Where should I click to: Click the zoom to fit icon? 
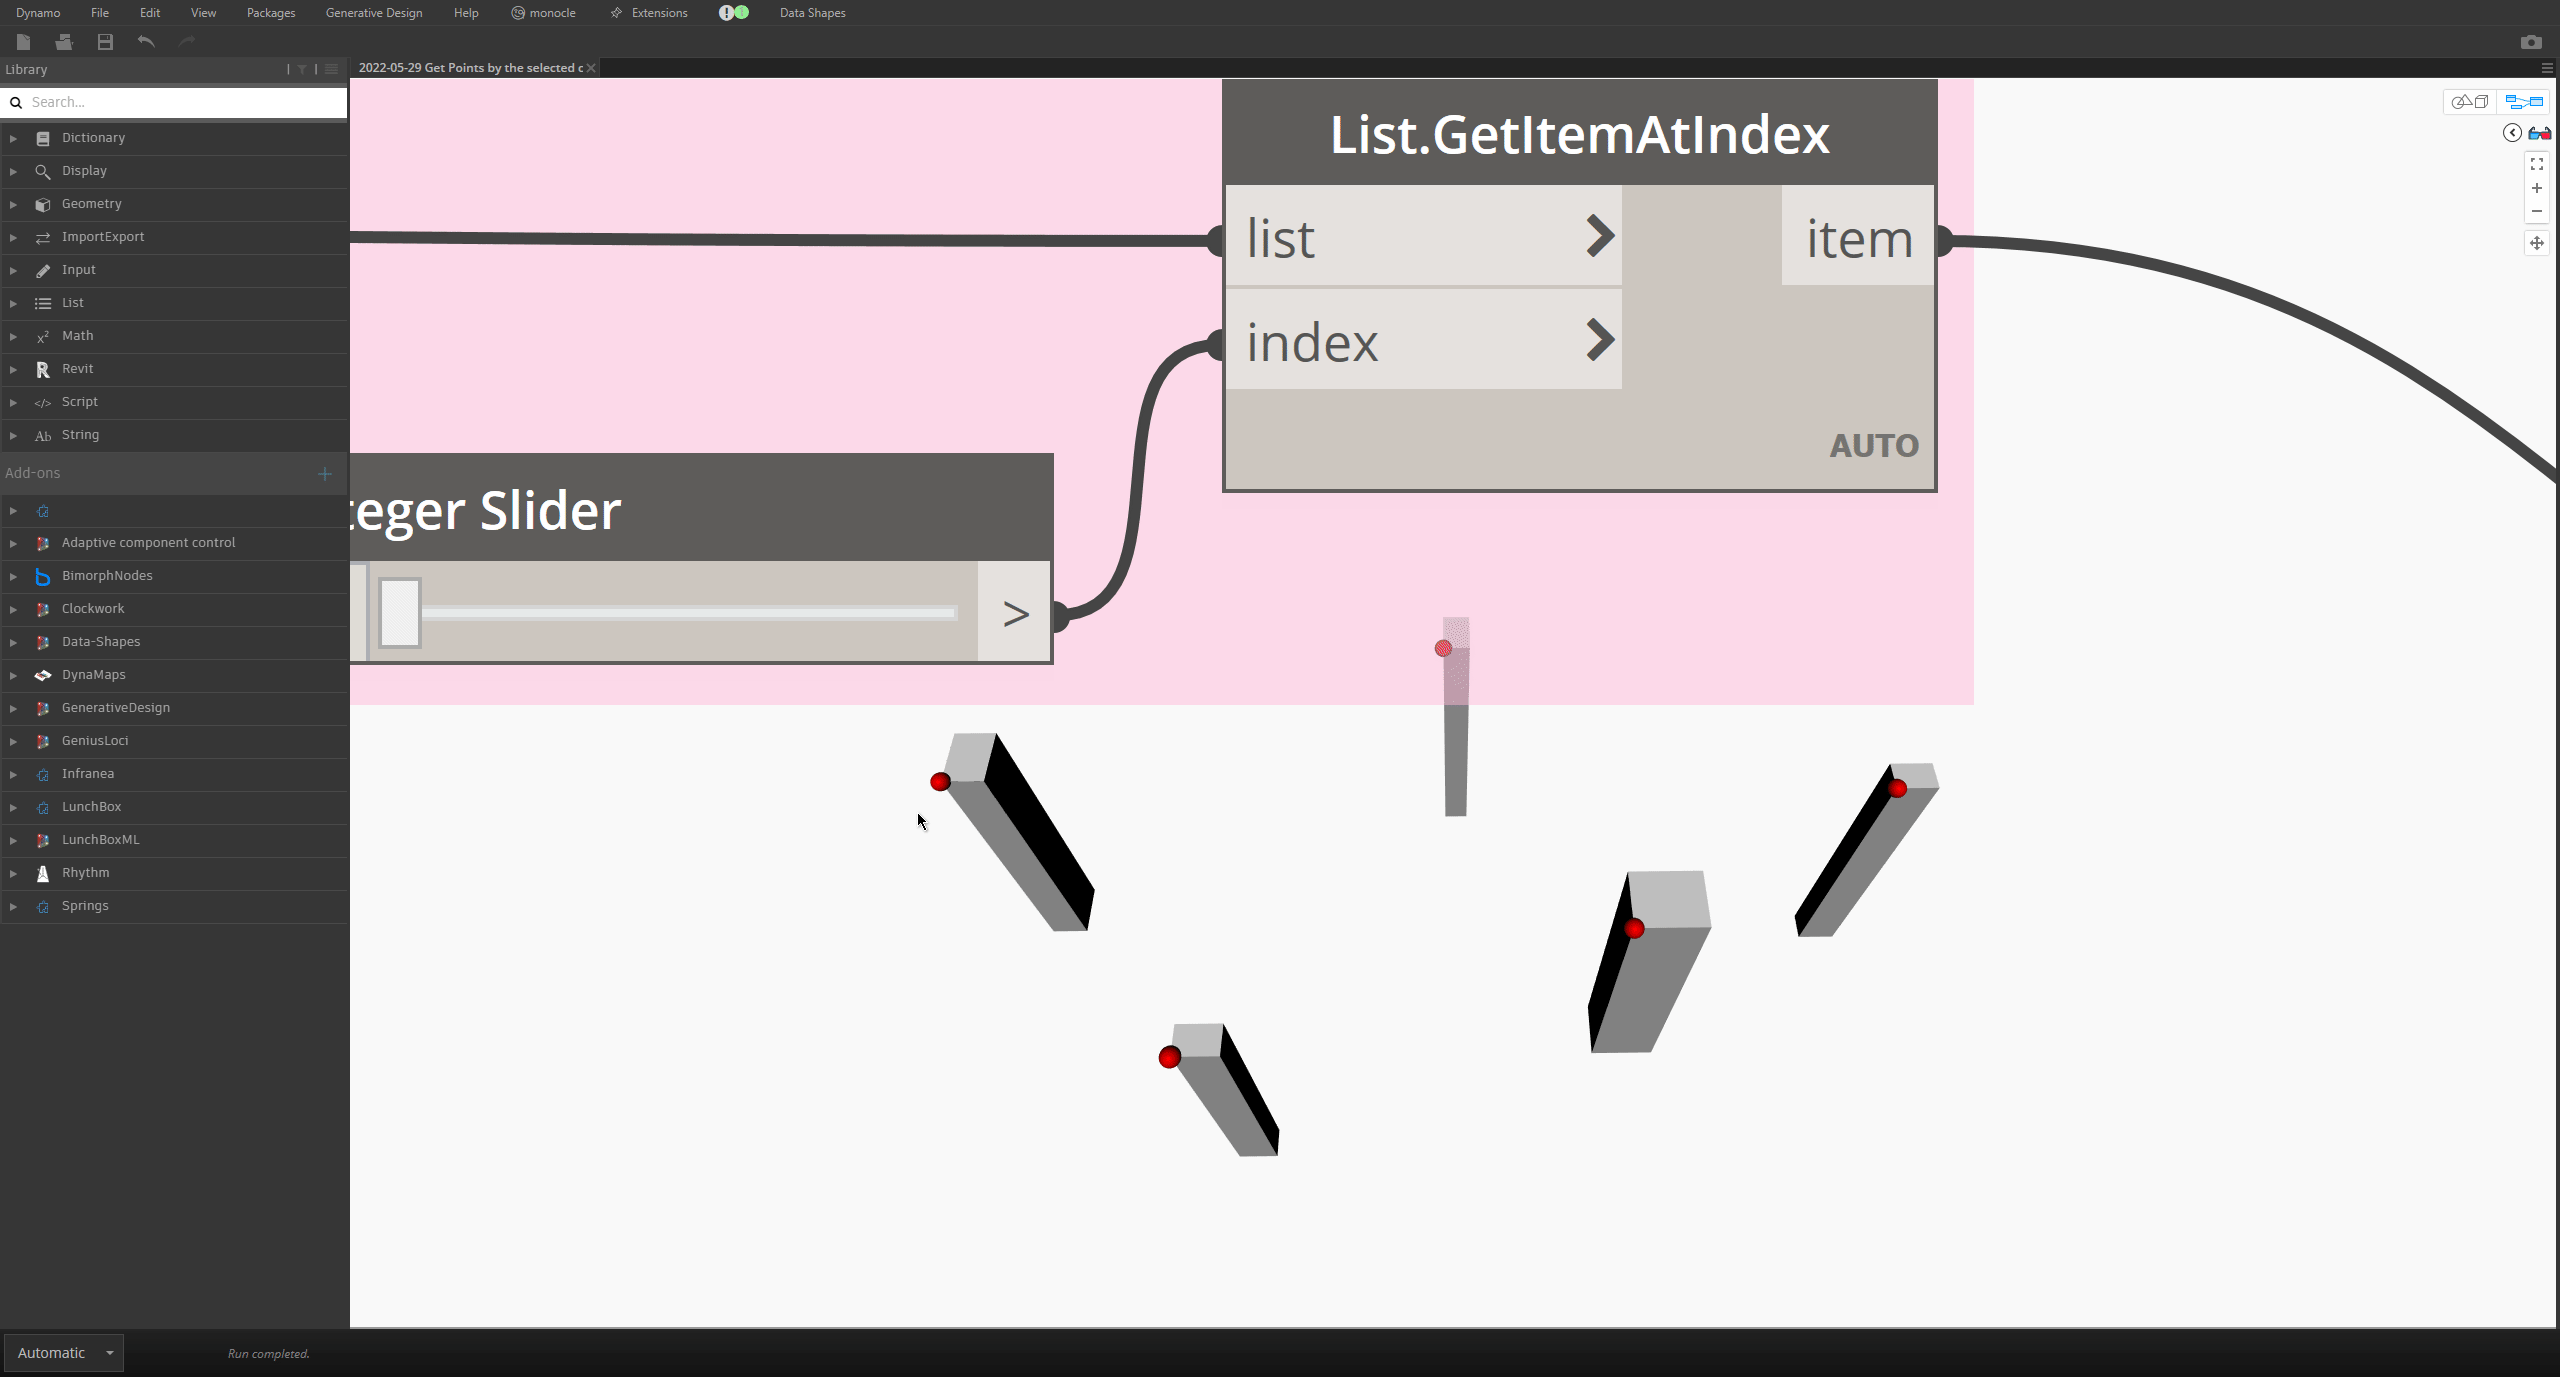2537,164
